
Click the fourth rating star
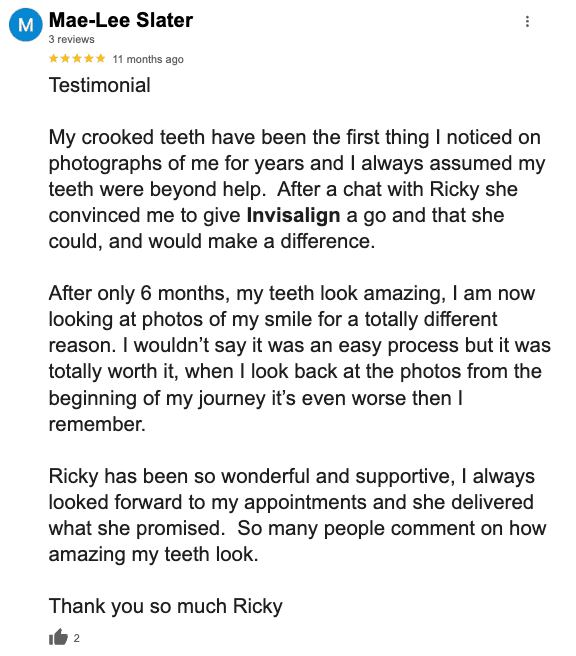point(89,59)
